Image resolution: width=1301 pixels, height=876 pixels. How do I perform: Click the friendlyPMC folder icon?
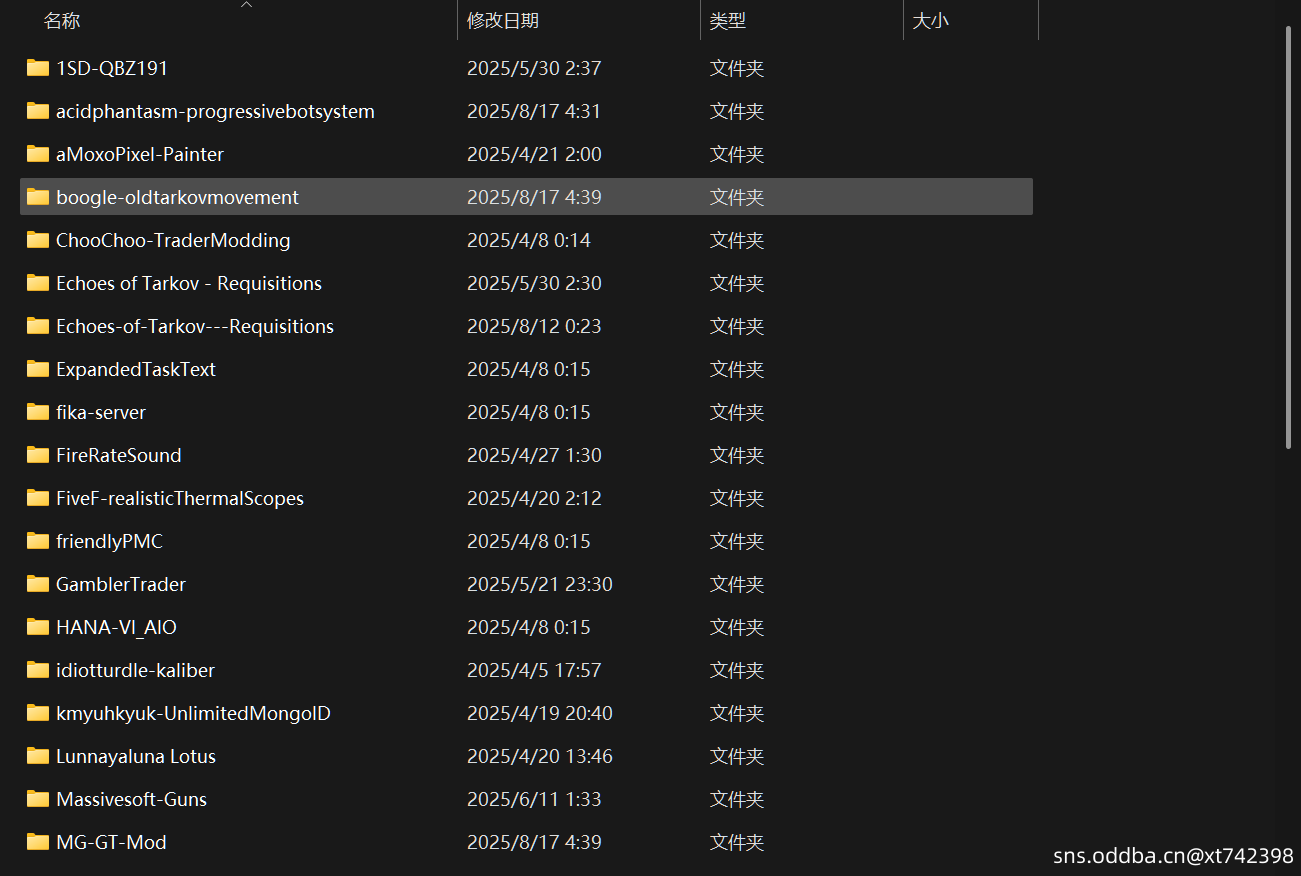click(38, 541)
